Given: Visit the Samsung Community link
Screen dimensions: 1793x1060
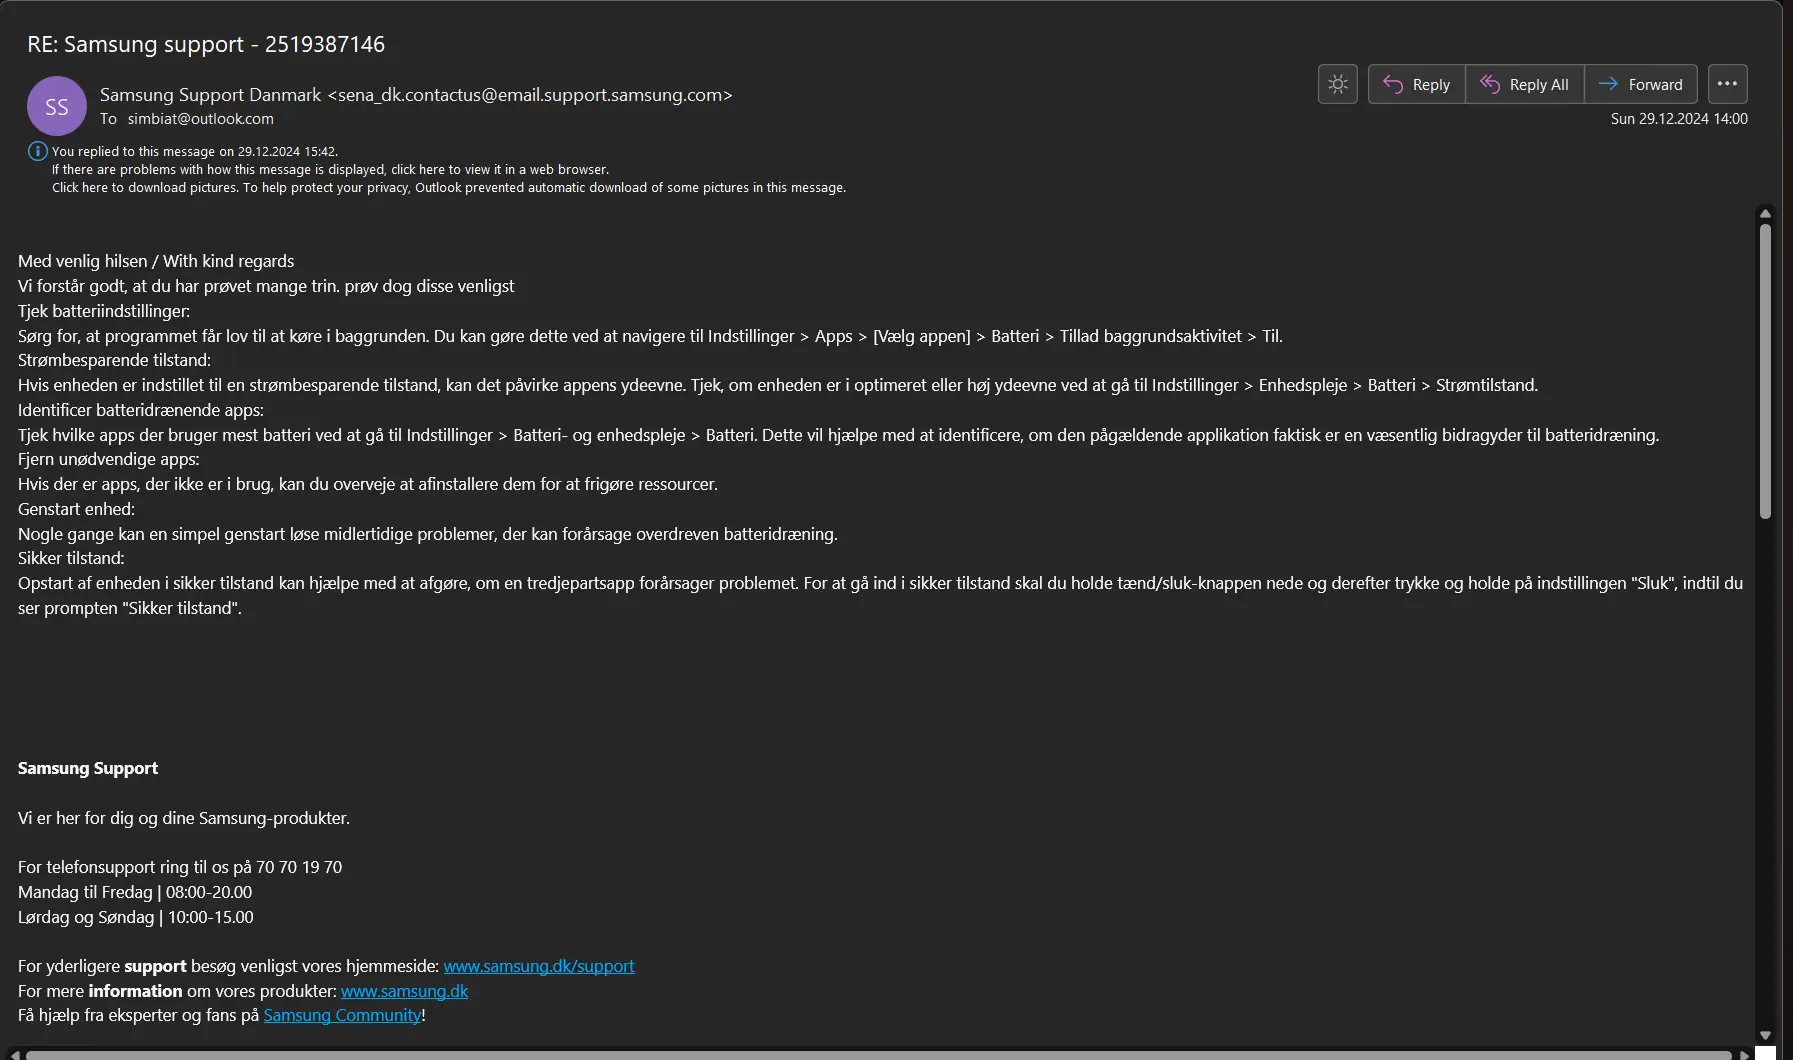Looking at the screenshot, I should [342, 1015].
